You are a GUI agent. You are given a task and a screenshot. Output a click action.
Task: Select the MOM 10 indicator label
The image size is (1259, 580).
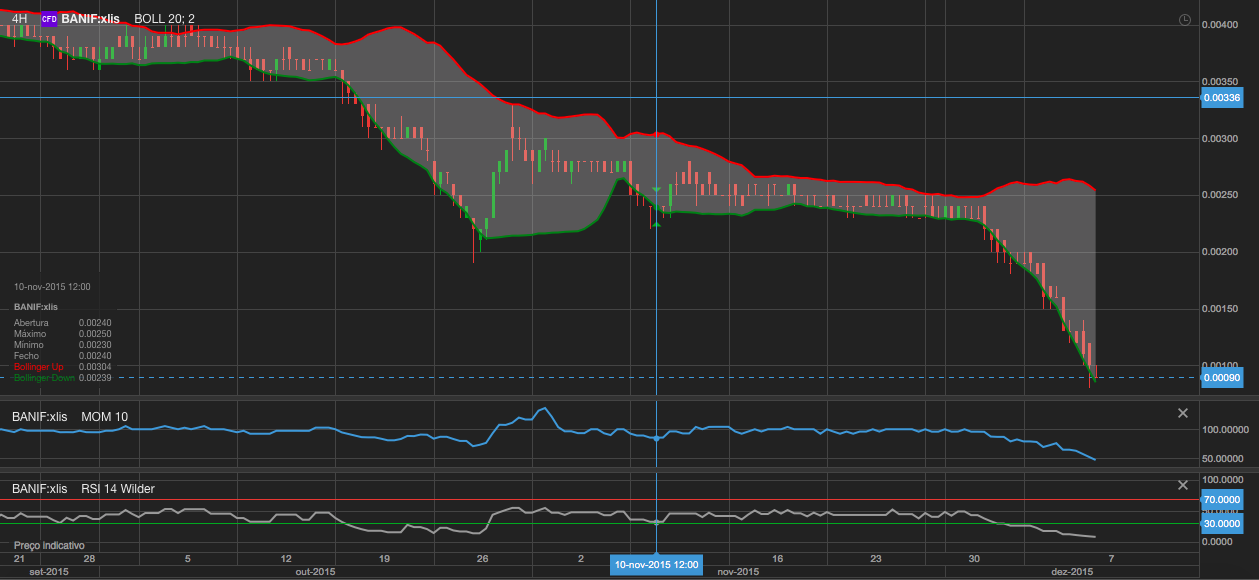pos(105,417)
